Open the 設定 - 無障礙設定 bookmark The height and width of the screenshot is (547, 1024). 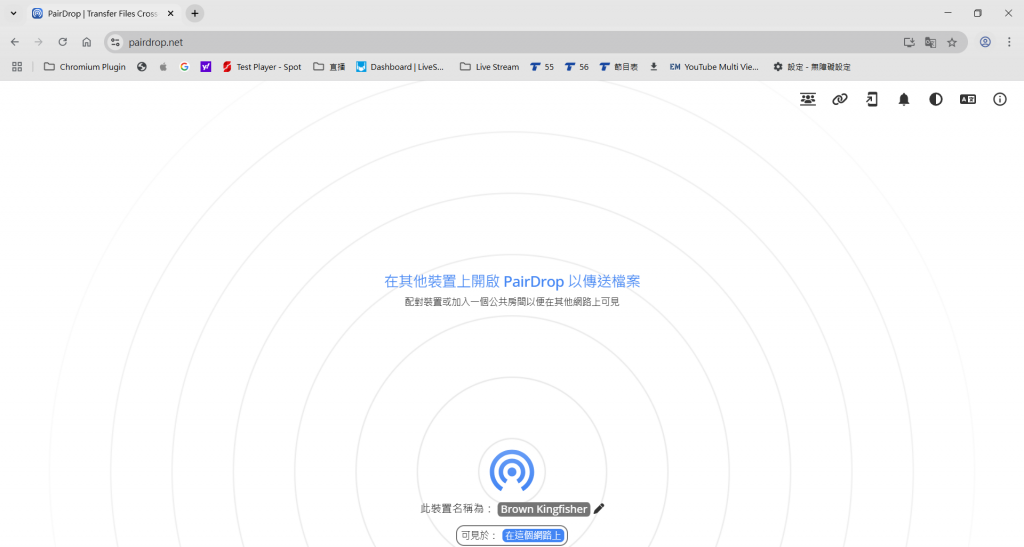812,67
